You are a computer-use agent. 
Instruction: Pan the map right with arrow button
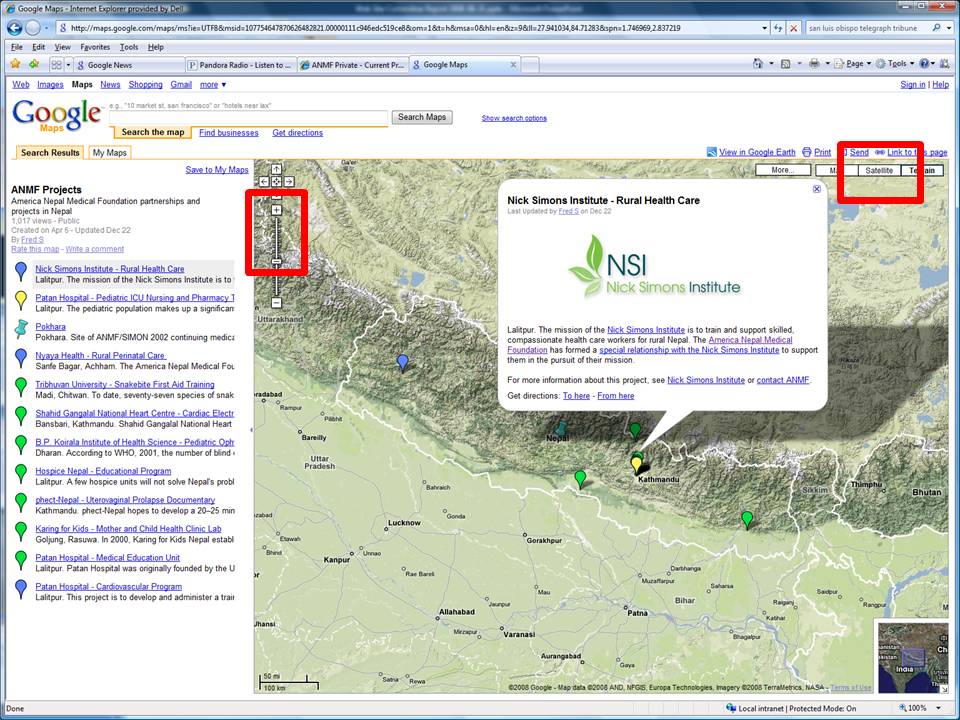(289, 182)
